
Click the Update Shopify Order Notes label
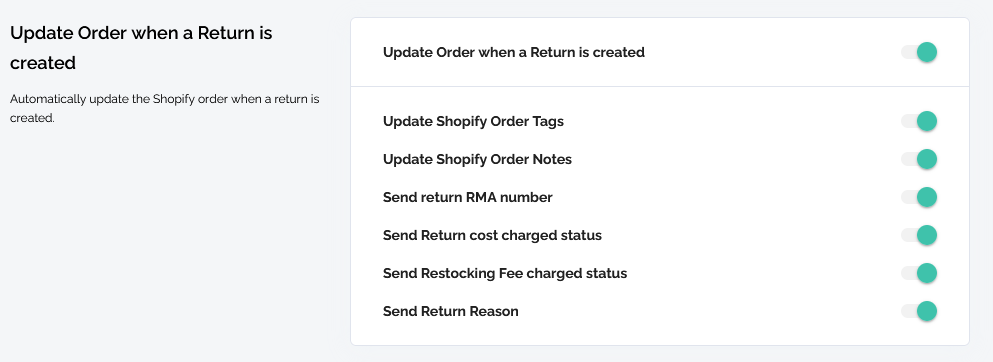[478, 159]
